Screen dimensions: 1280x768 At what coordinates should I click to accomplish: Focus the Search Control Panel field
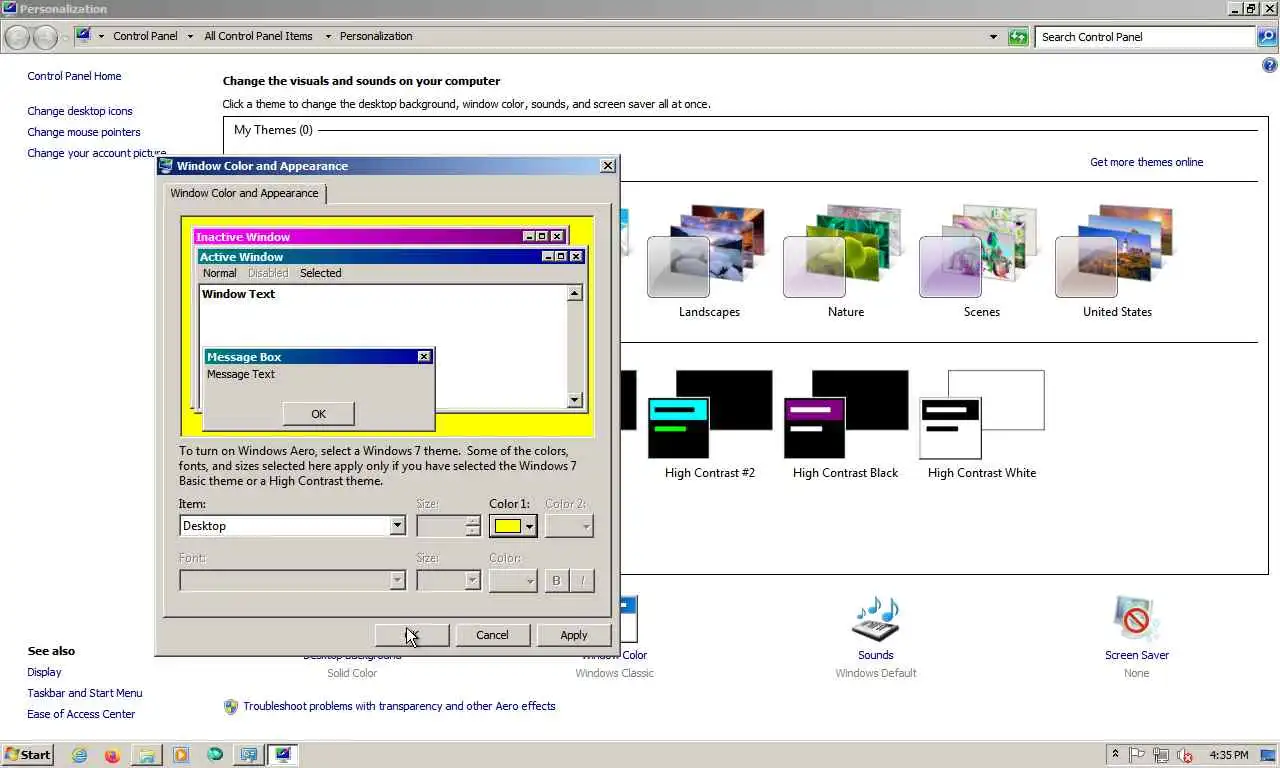[1146, 37]
